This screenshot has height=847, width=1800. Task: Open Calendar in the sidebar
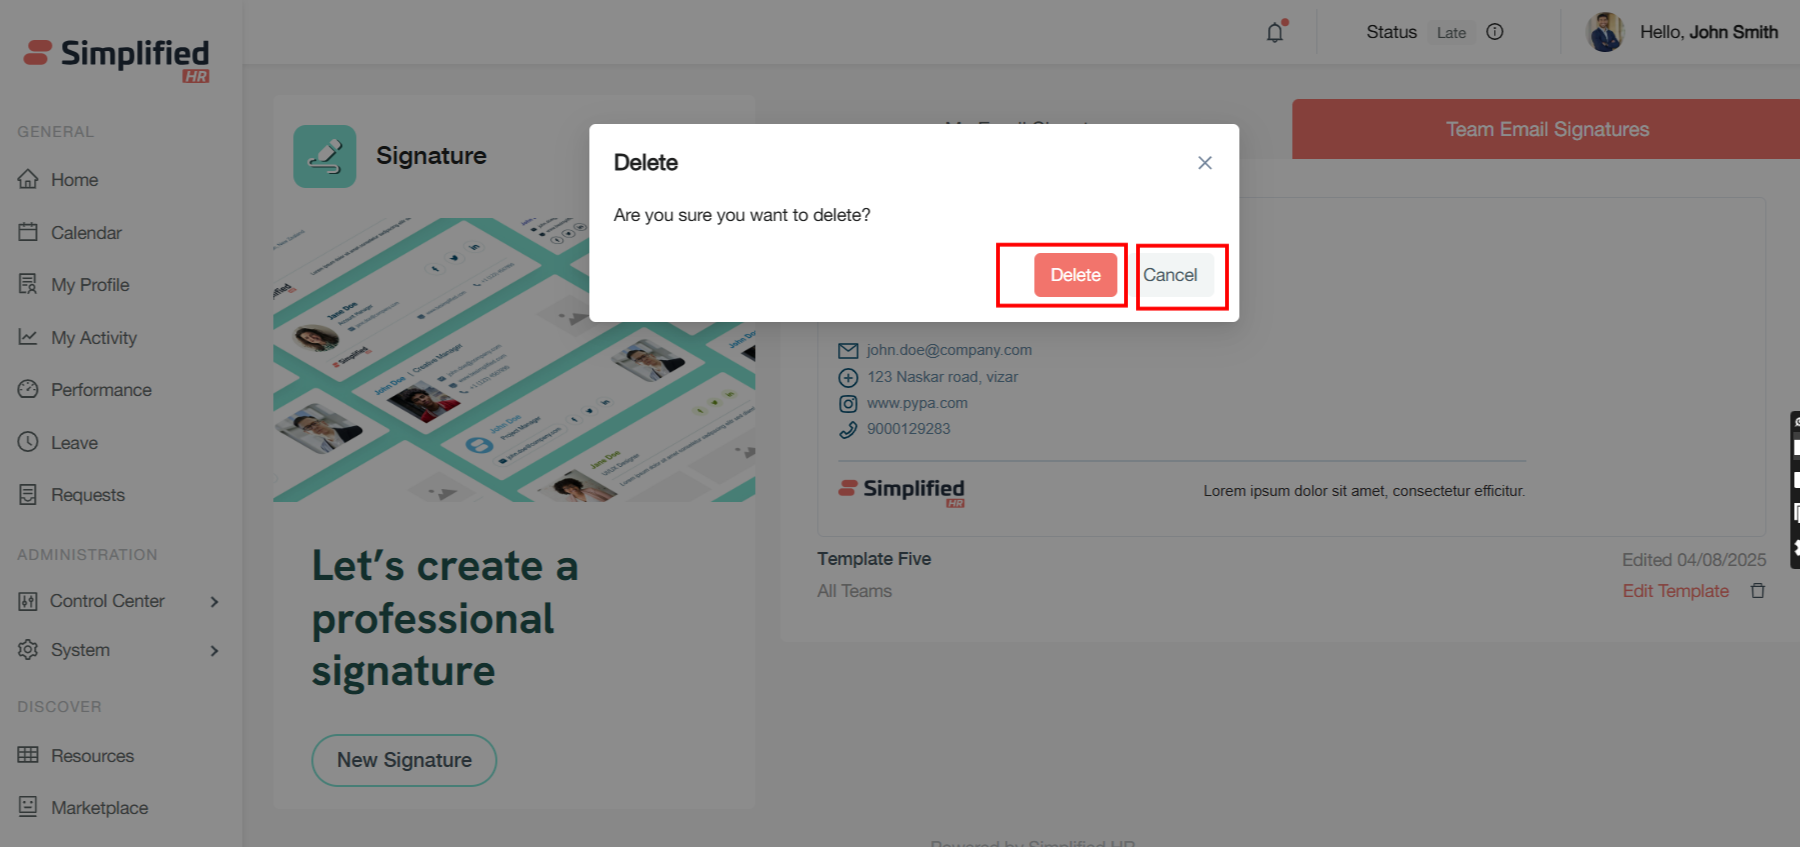click(x=86, y=233)
